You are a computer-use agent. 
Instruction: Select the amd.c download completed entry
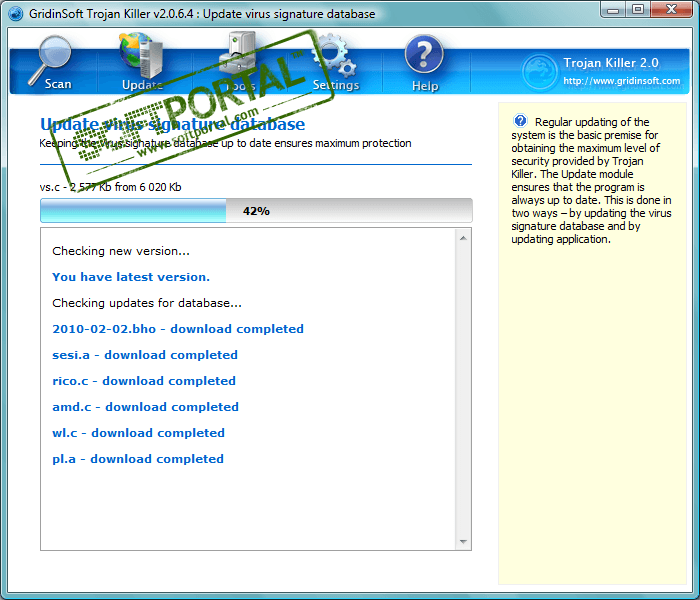click(x=145, y=407)
